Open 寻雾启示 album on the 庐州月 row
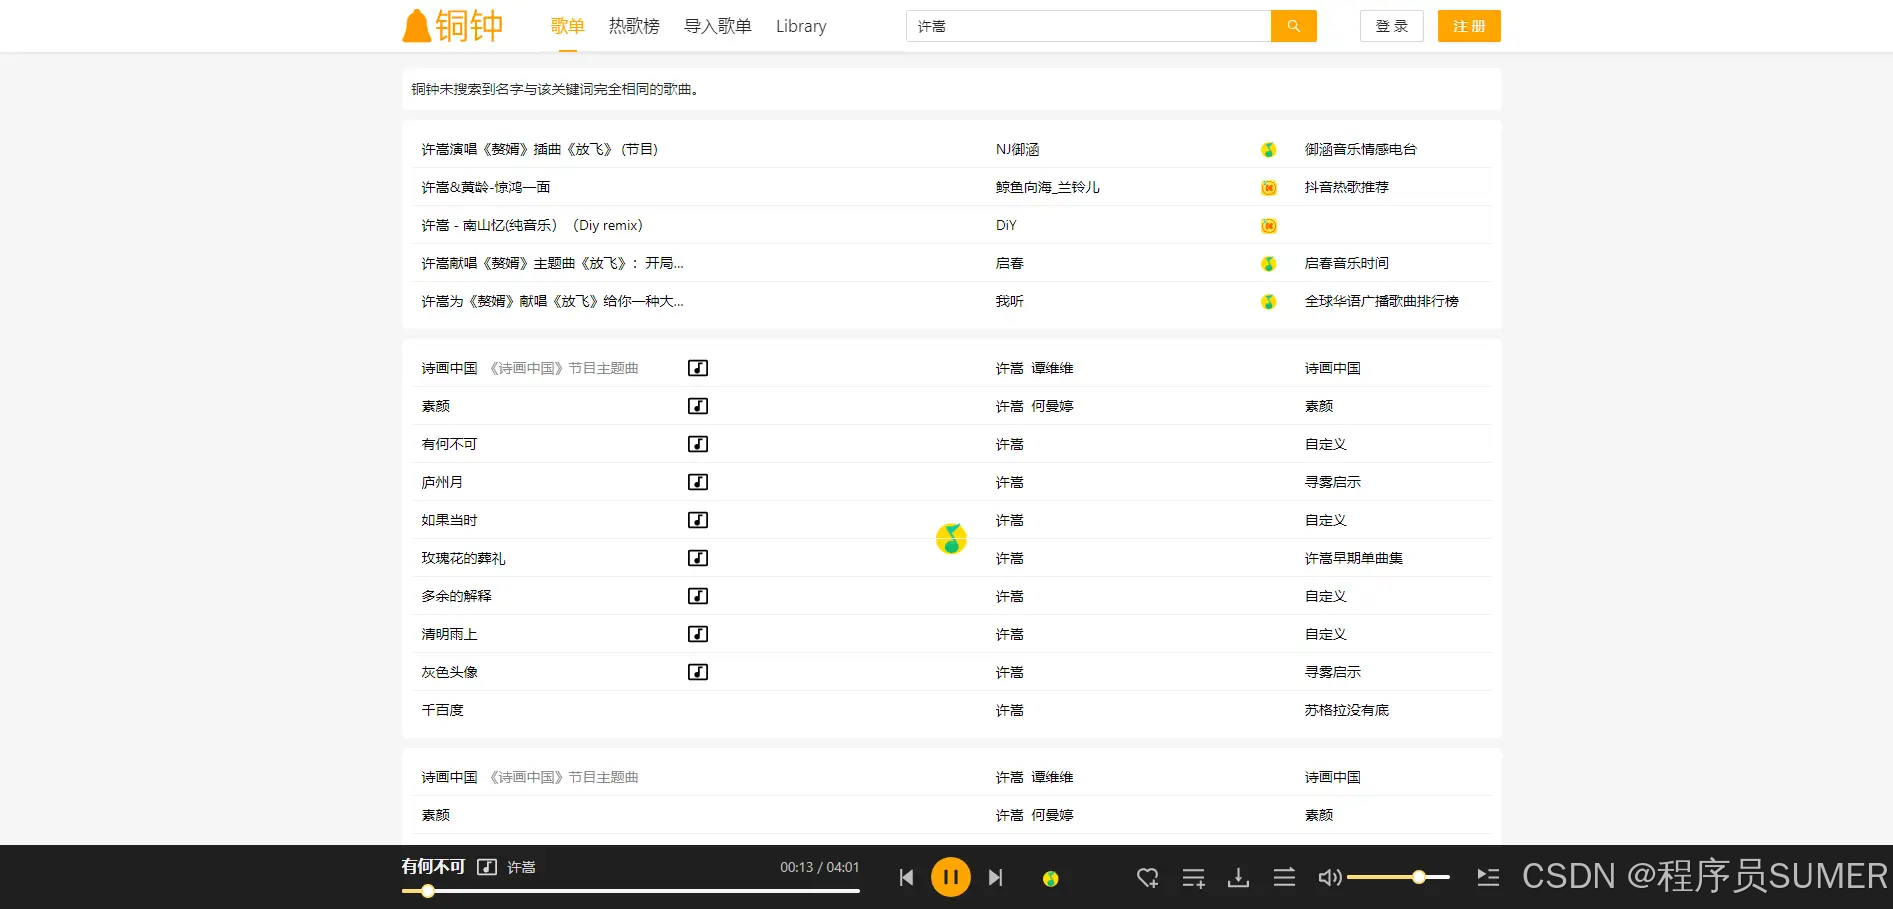 pyautogui.click(x=1332, y=482)
